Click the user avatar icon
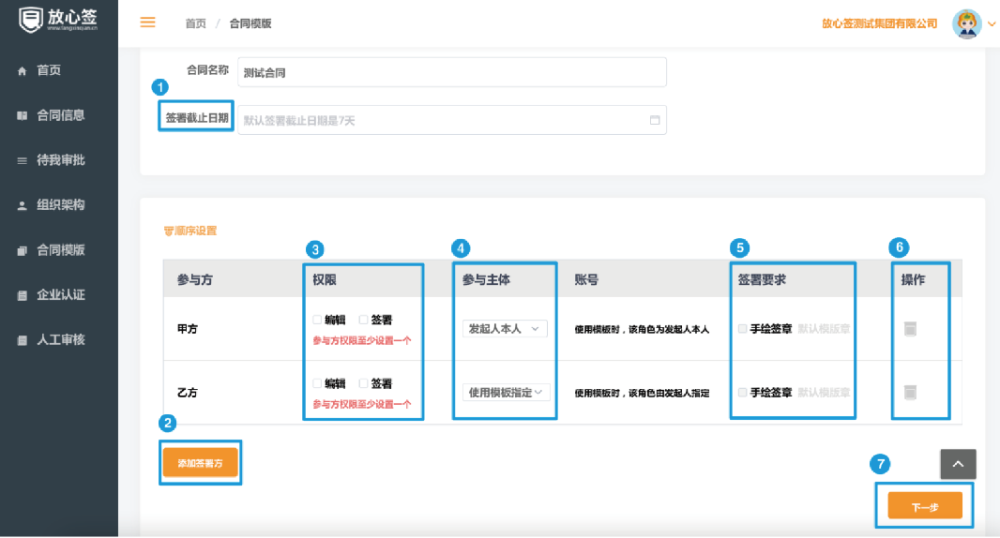Screen dimensions: 1000x538 point(967,24)
